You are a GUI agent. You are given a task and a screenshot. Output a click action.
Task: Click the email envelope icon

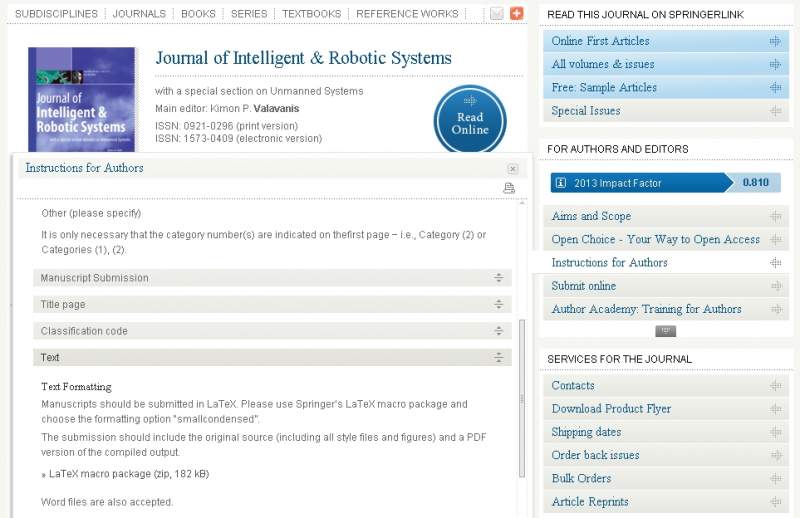(x=497, y=14)
